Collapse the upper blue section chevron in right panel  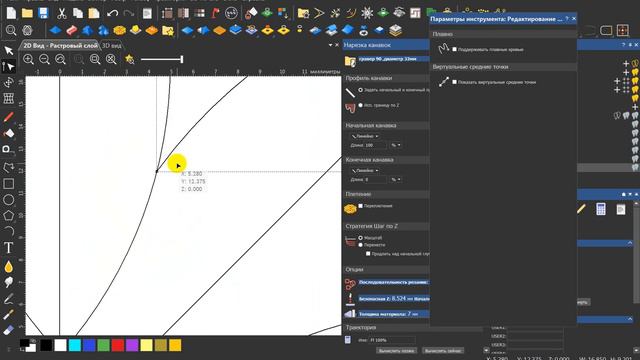[630, 243]
